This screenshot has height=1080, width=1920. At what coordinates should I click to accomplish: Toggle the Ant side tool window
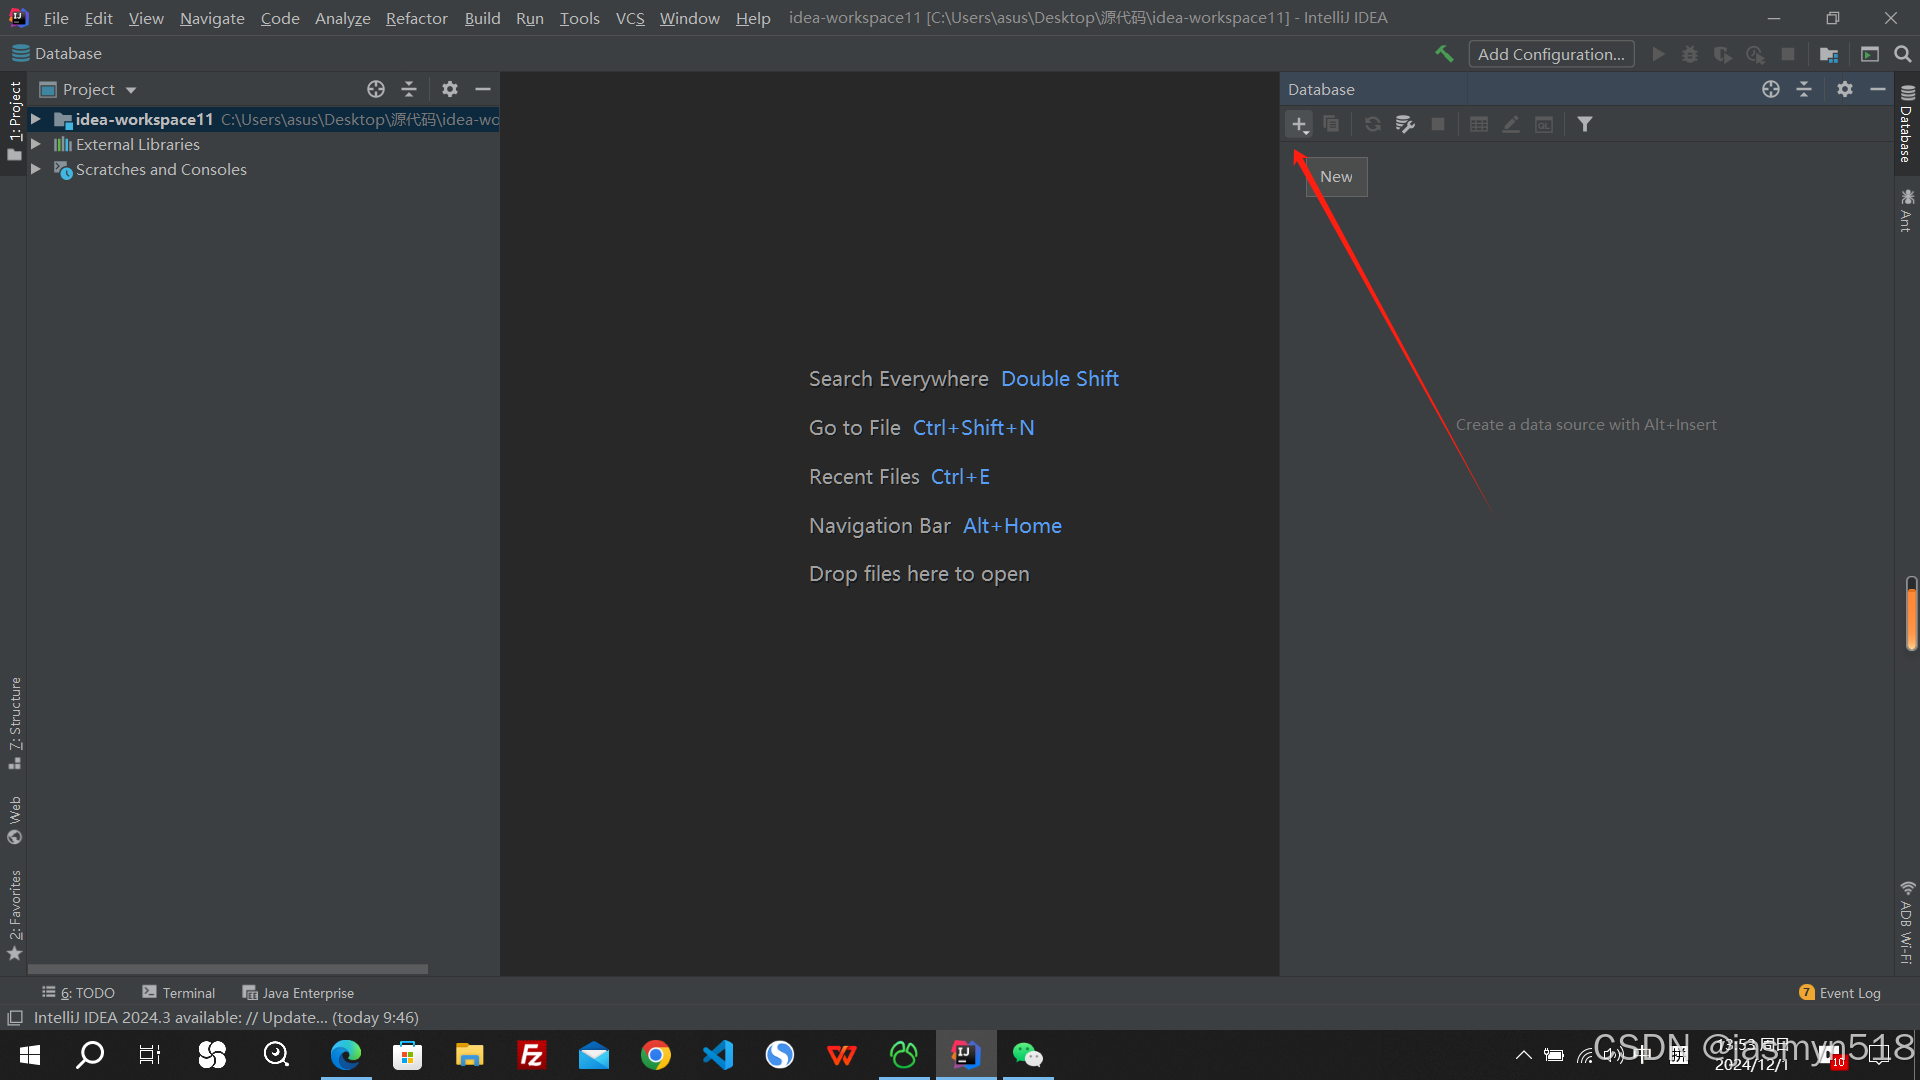click(1906, 210)
